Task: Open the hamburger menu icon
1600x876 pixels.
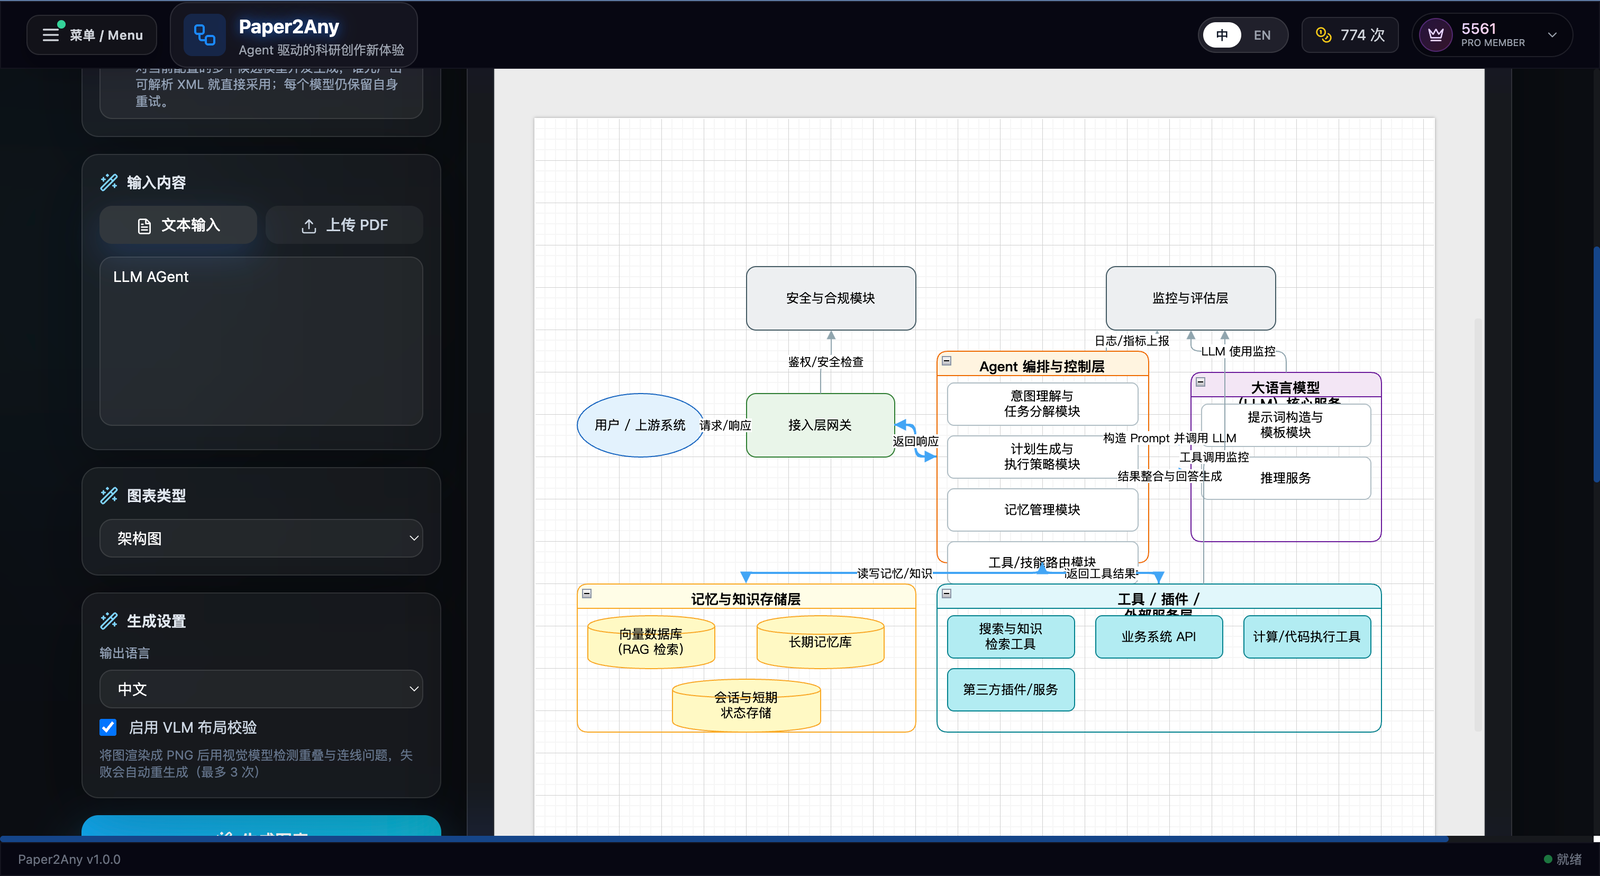Action: [x=51, y=35]
